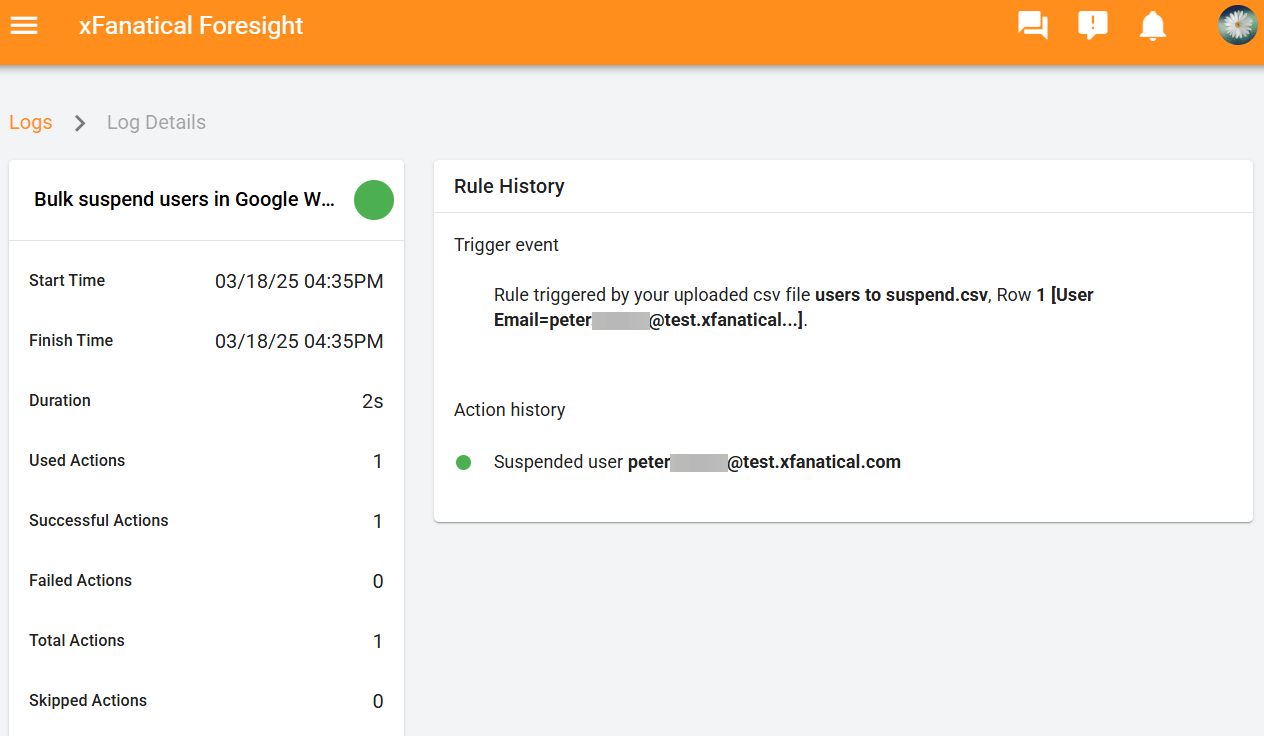
Task: Click the green dot next to Suspended user entry
Action: point(464,462)
